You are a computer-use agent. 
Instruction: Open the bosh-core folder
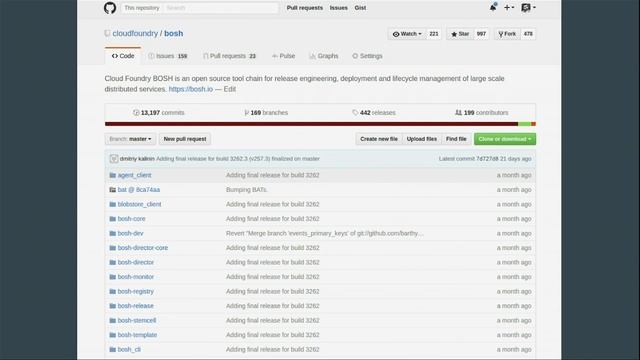click(x=131, y=219)
